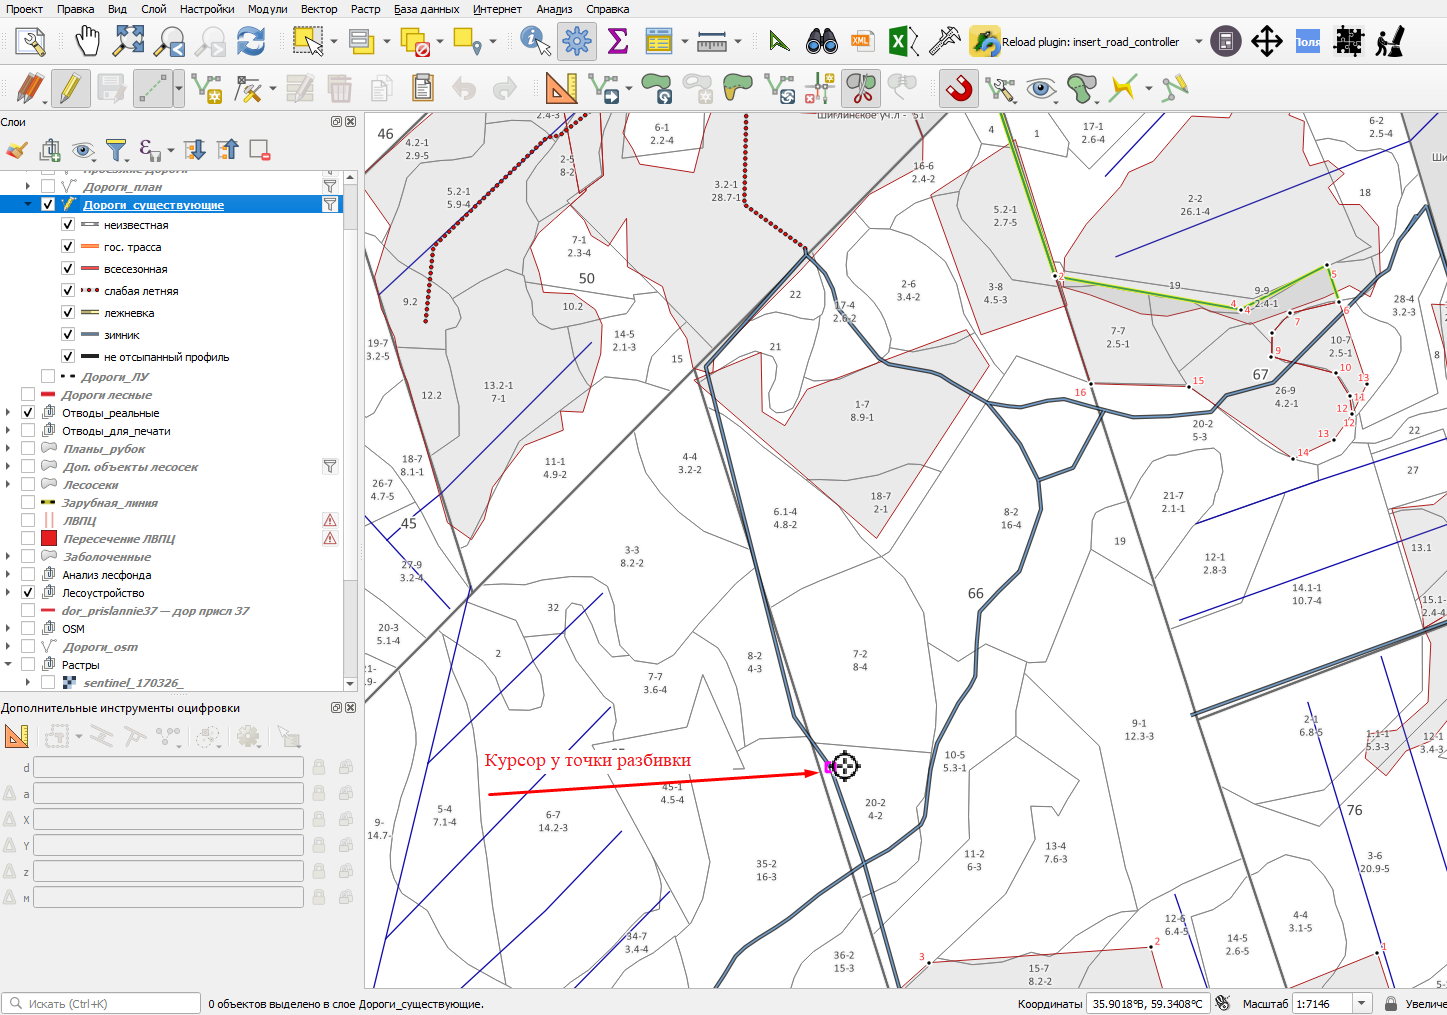The height and width of the screenshot is (1015, 1447).
Task: Collapse the Растры group
Action: coord(8,664)
